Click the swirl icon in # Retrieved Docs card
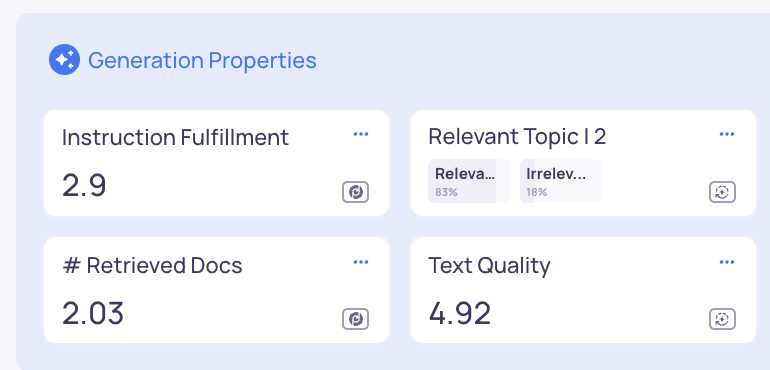 click(356, 319)
